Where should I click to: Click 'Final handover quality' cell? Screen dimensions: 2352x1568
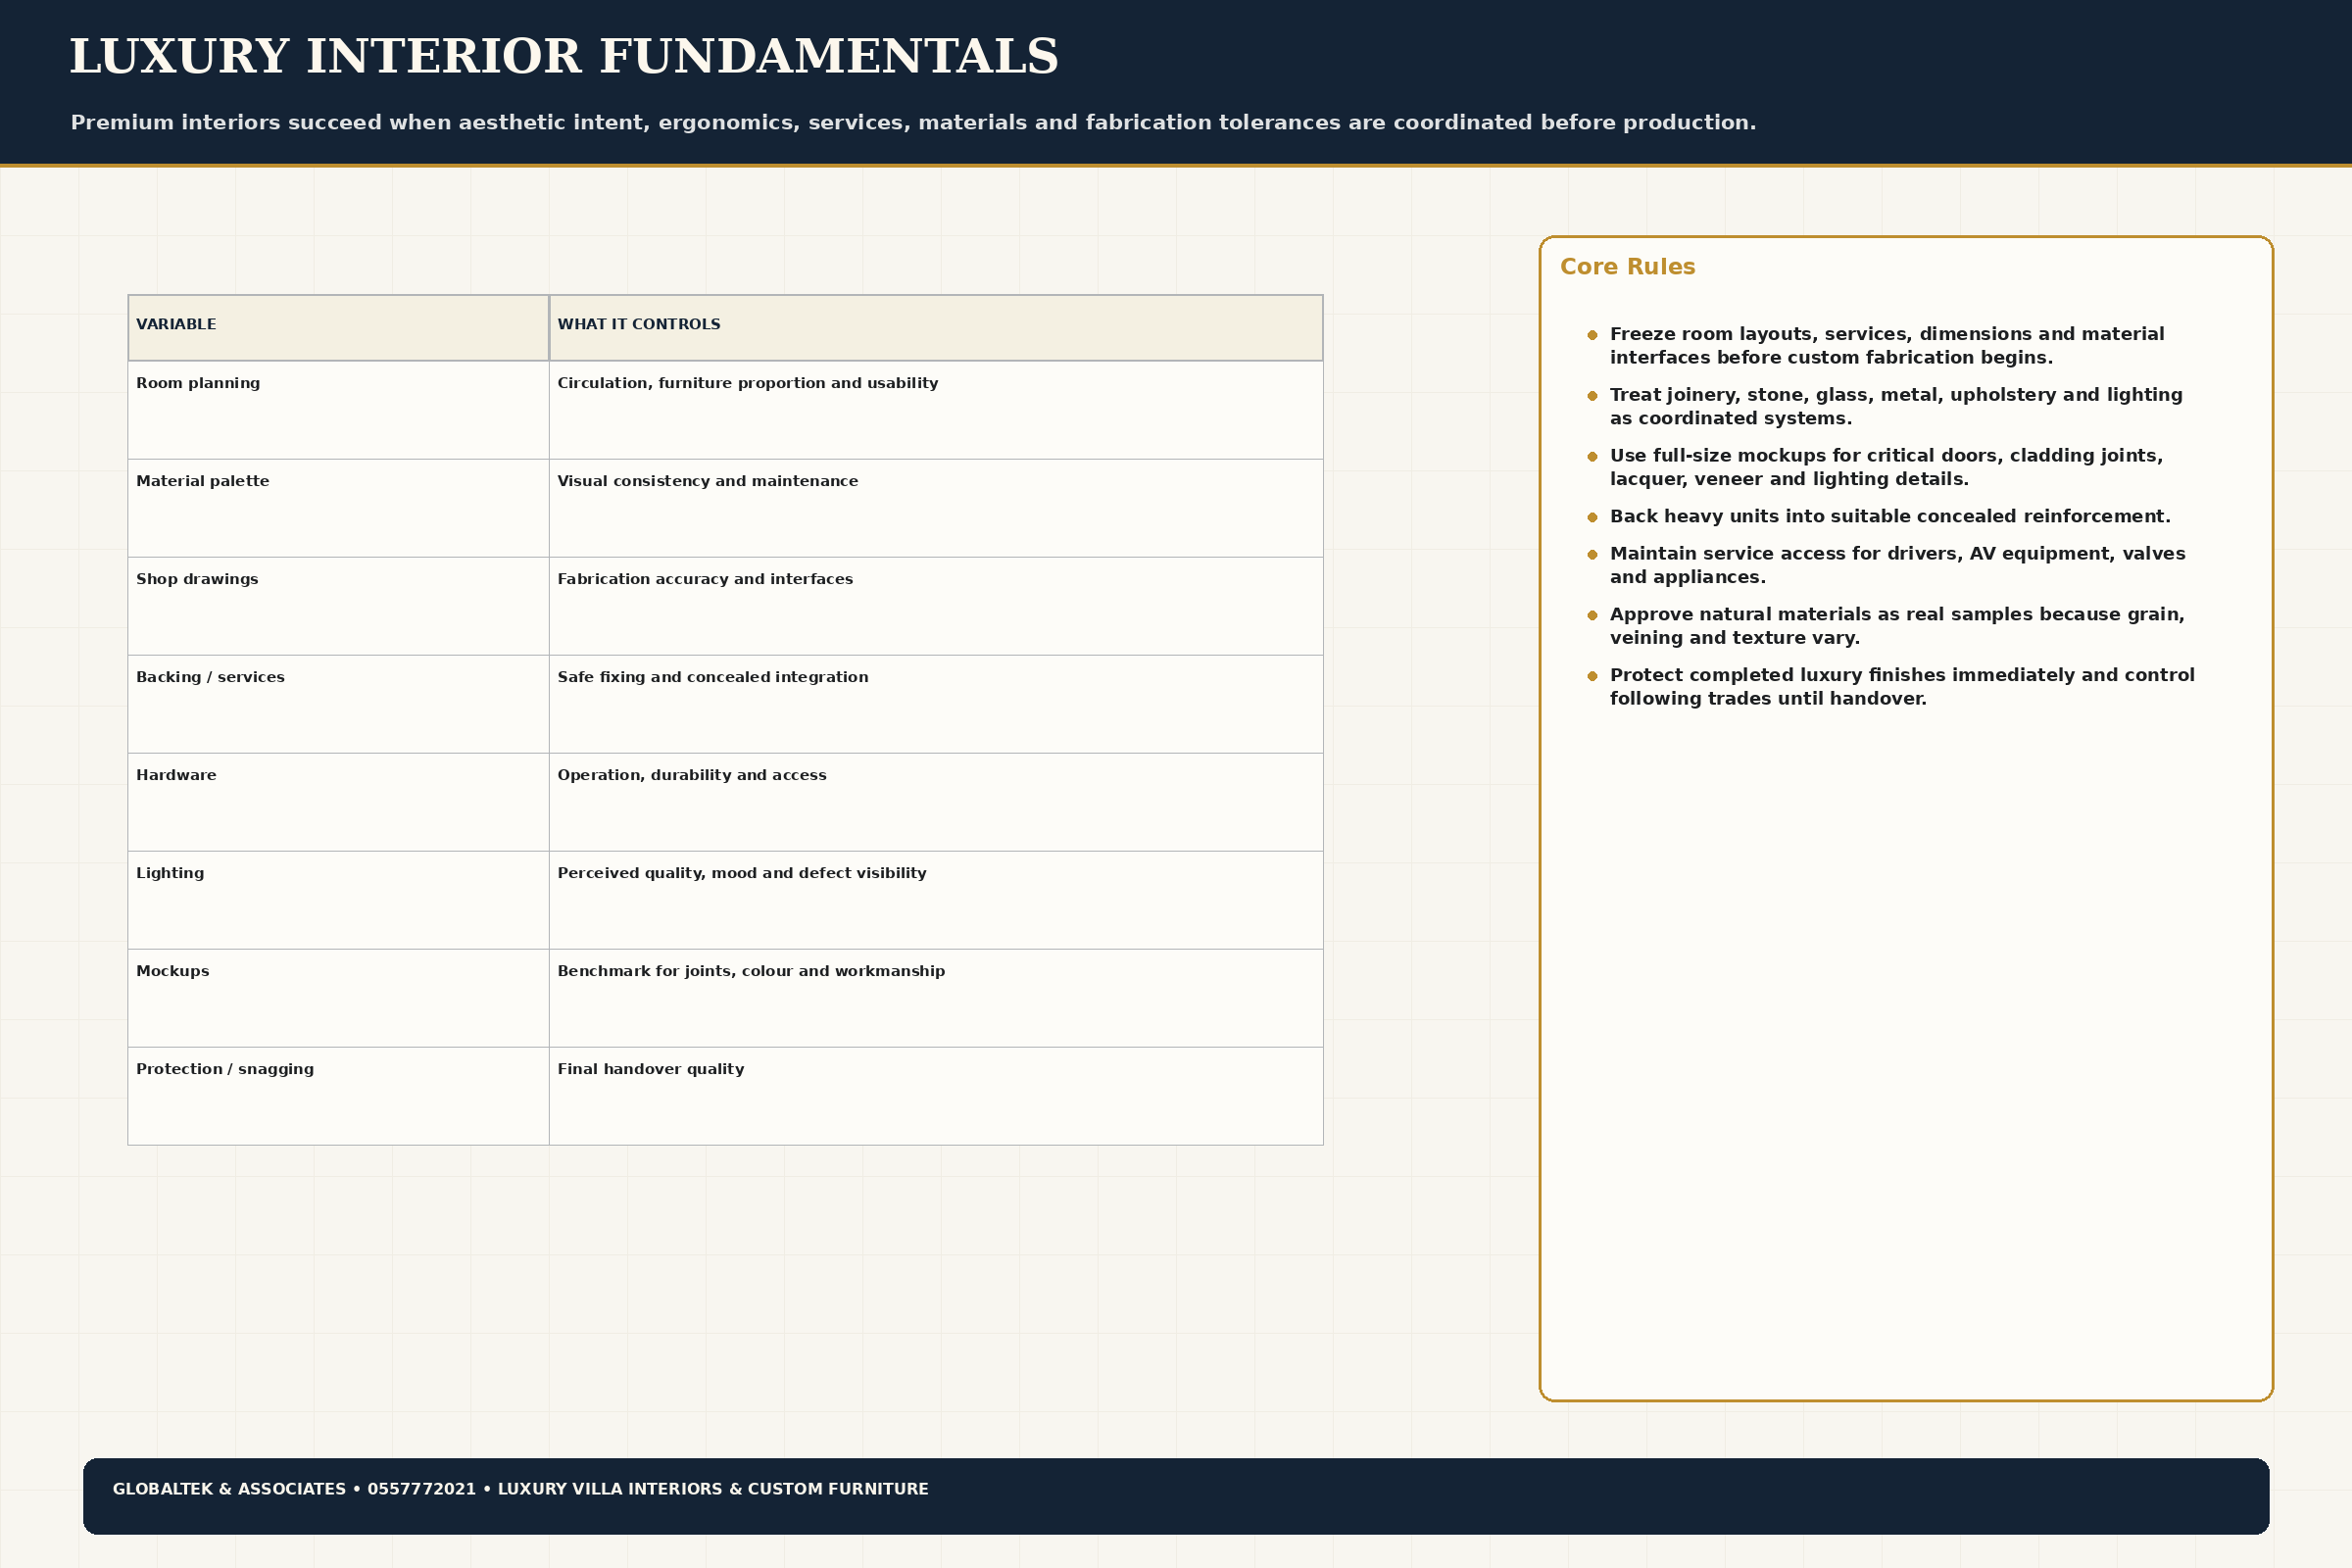coord(936,1096)
